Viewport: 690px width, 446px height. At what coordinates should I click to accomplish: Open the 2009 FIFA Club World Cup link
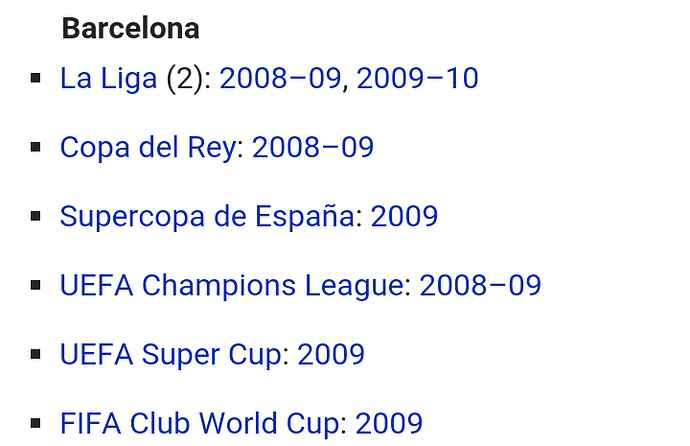tap(389, 424)
